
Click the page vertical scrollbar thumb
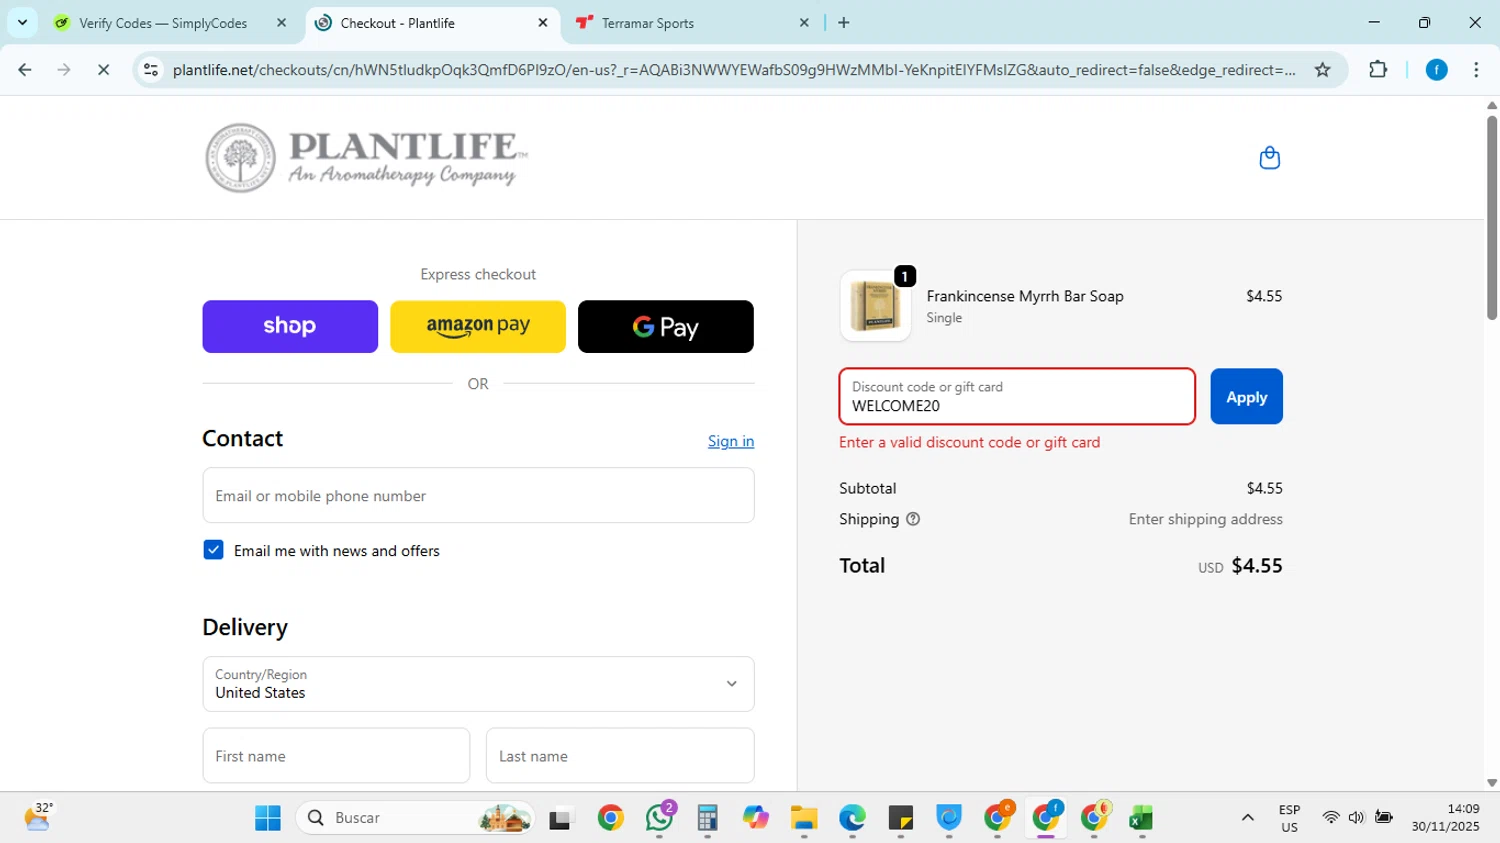tap(1492, 218)
